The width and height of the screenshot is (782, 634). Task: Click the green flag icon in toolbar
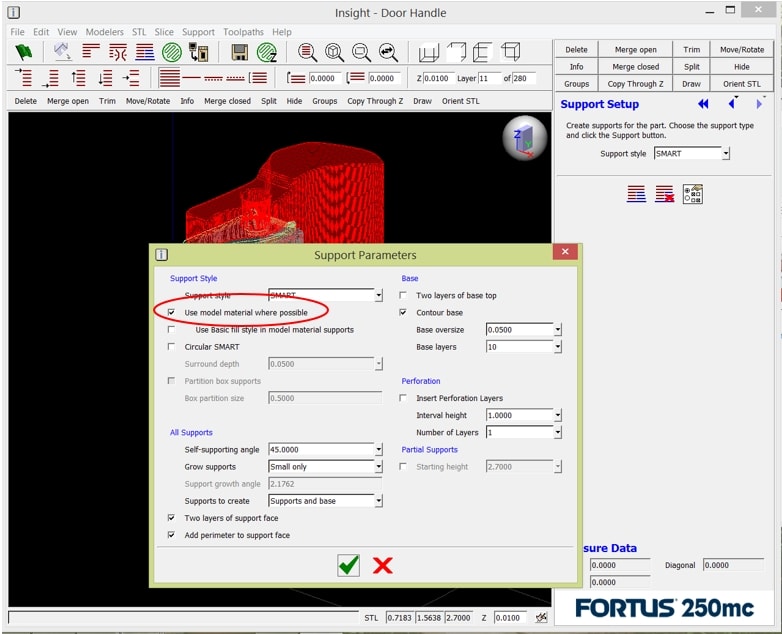pyautogui.click(x=24, y=53)
